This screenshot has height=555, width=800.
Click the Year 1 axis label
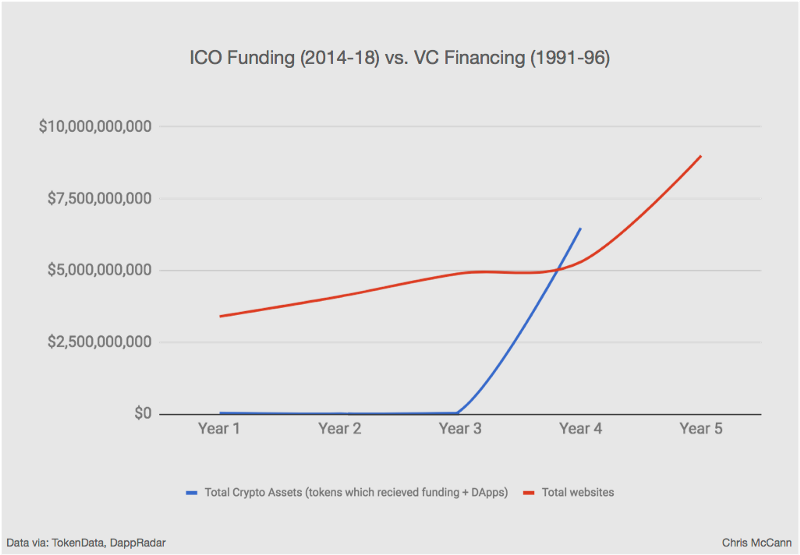tap(219, 428)
